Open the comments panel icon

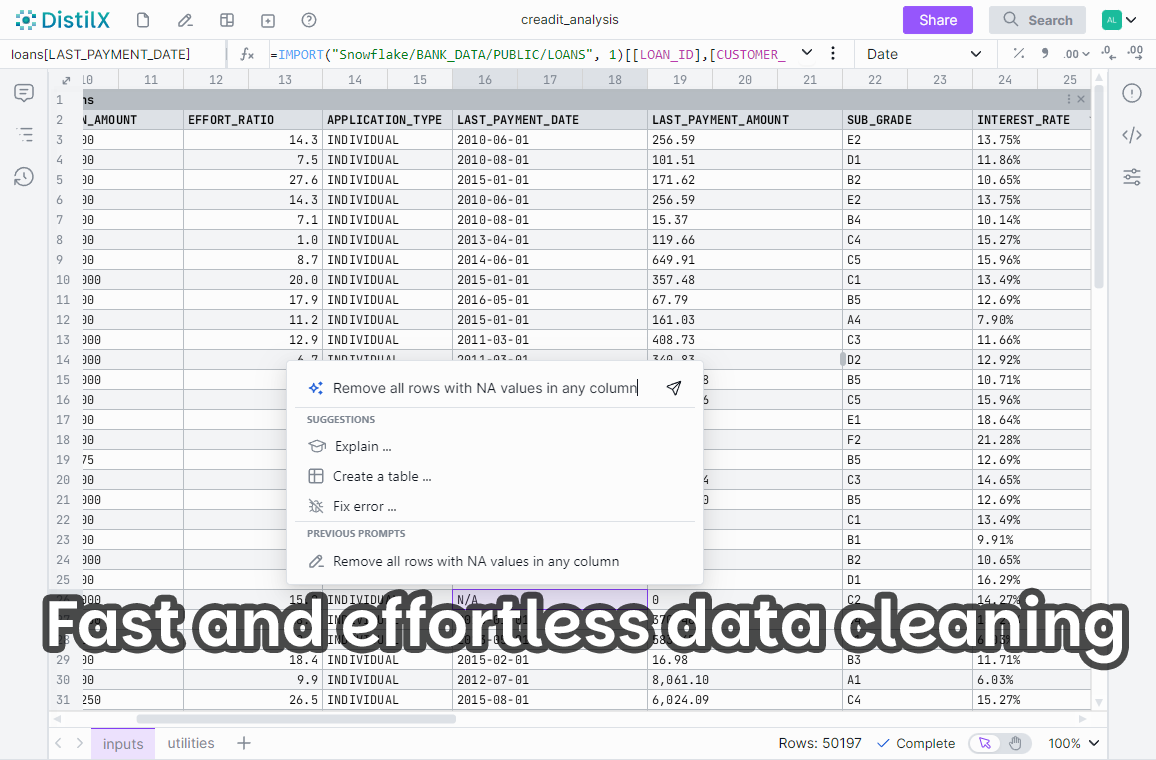click(x=24, y=93)
